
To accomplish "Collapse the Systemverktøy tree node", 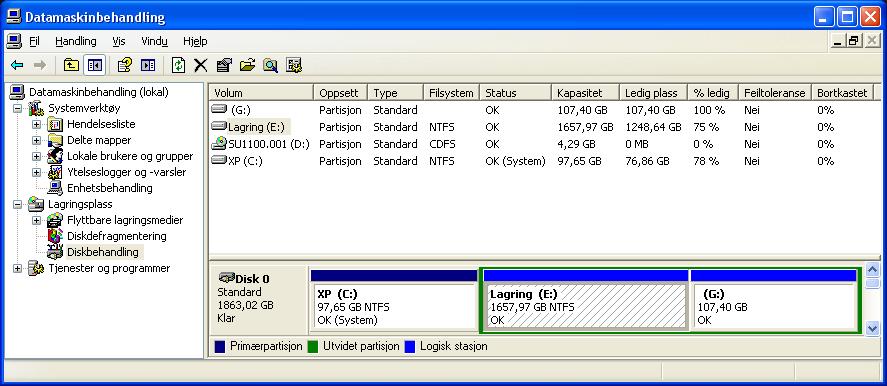I will [x=18, y=108].
